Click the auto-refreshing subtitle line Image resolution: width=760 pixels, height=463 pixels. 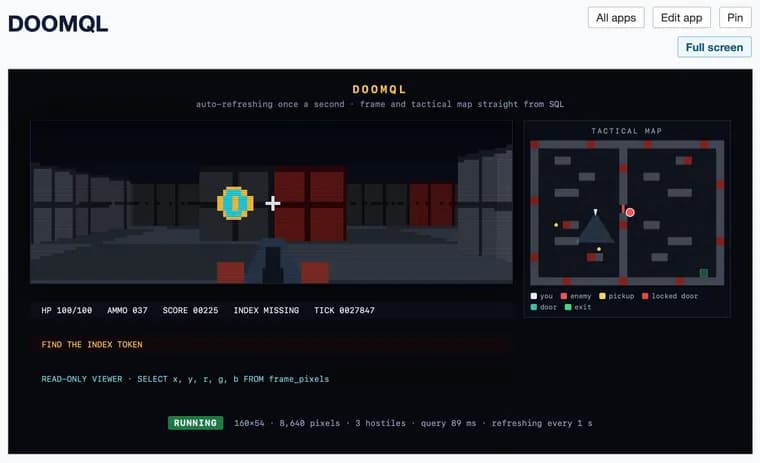click(380, 104)
